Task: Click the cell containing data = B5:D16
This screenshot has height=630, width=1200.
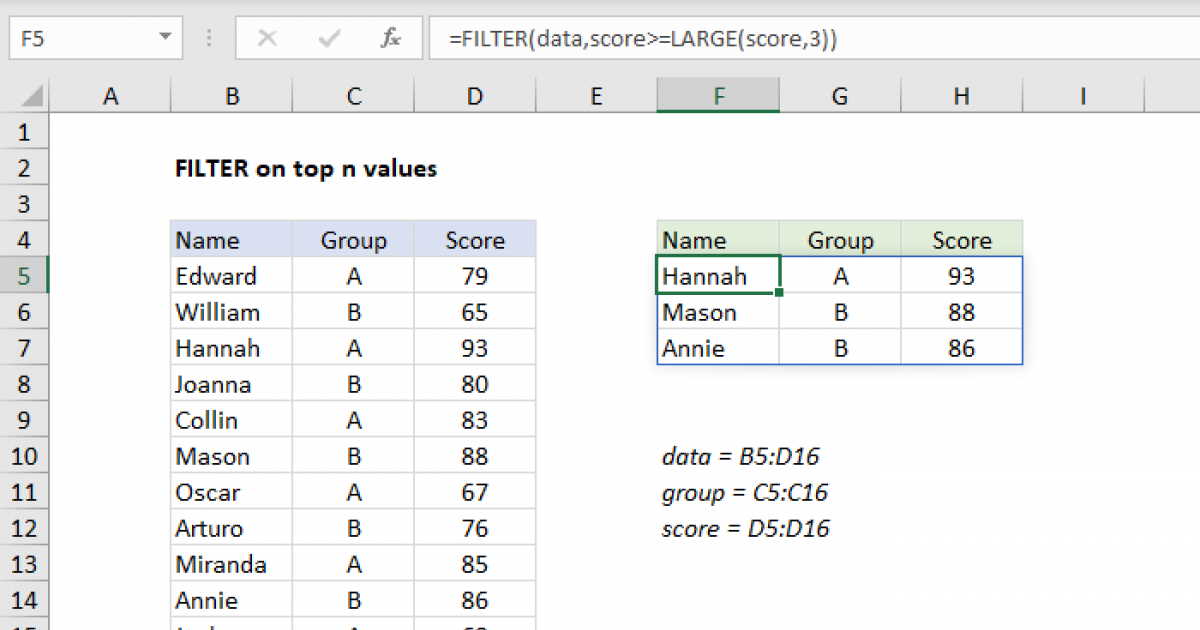Action: [740, 456]
